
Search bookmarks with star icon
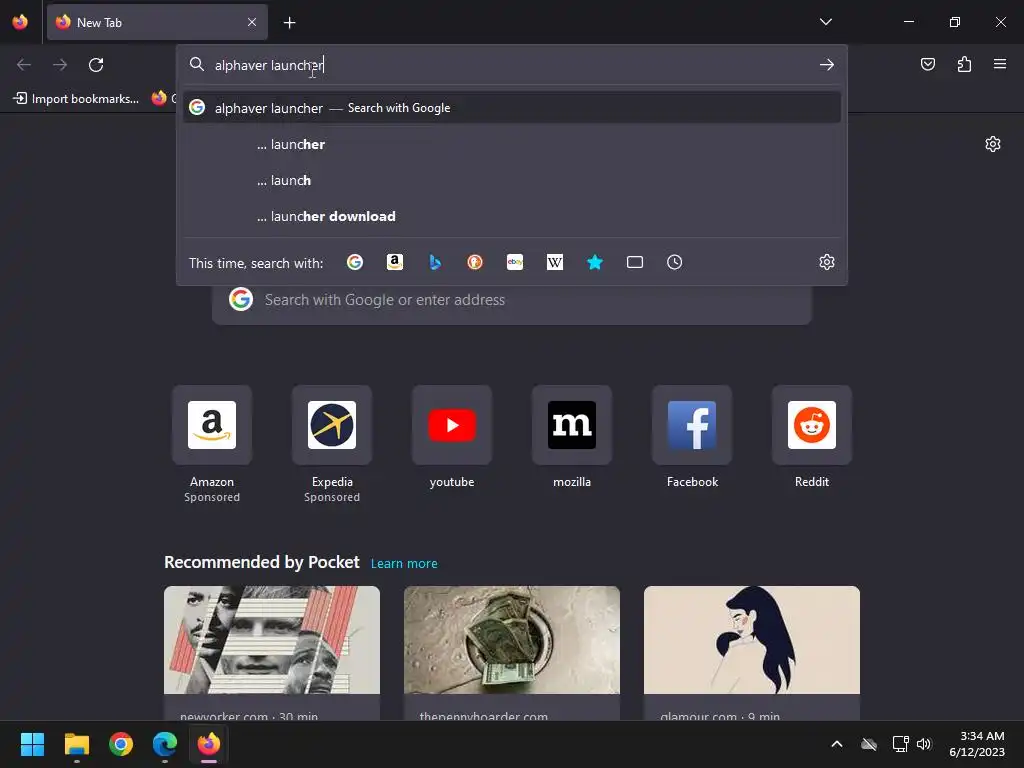594,263
